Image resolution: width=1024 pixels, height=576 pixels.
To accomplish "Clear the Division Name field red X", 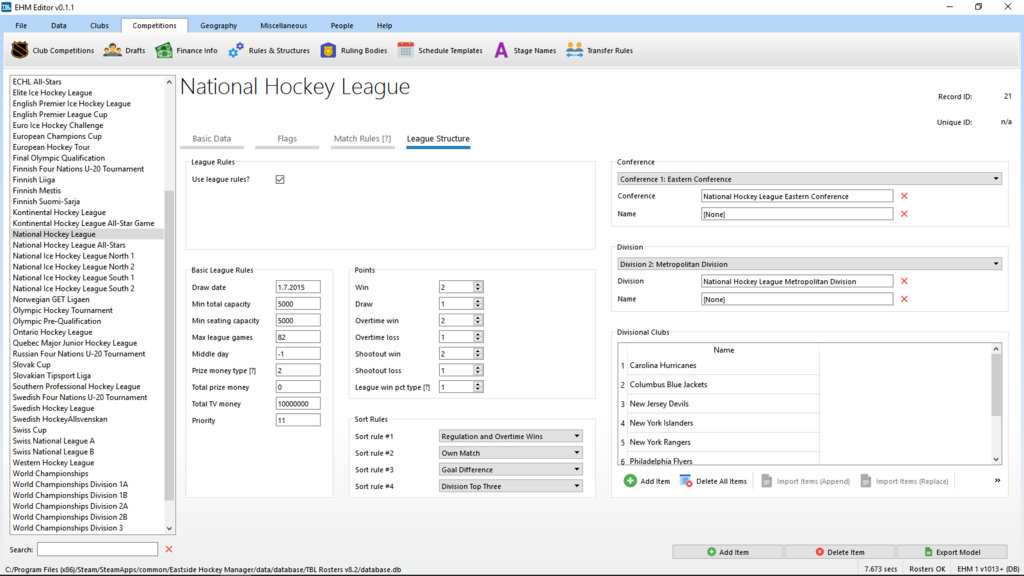I will [x=904, y=299].
